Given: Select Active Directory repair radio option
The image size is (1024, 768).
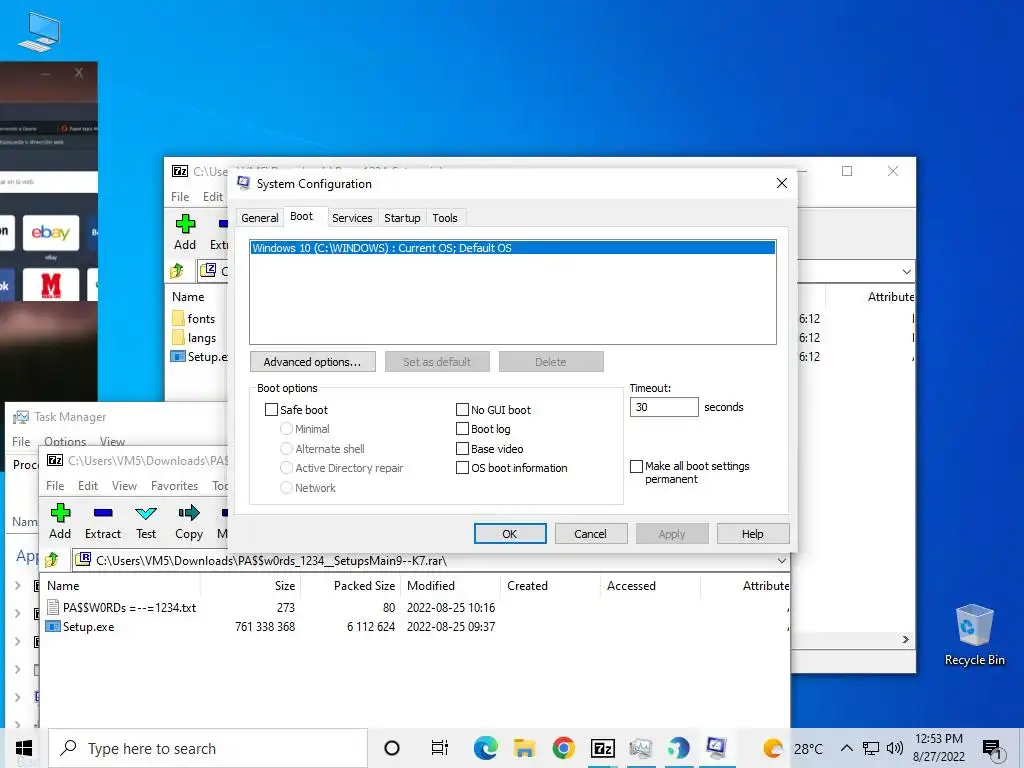Looking at the screenshot, I should coord(286,468).
